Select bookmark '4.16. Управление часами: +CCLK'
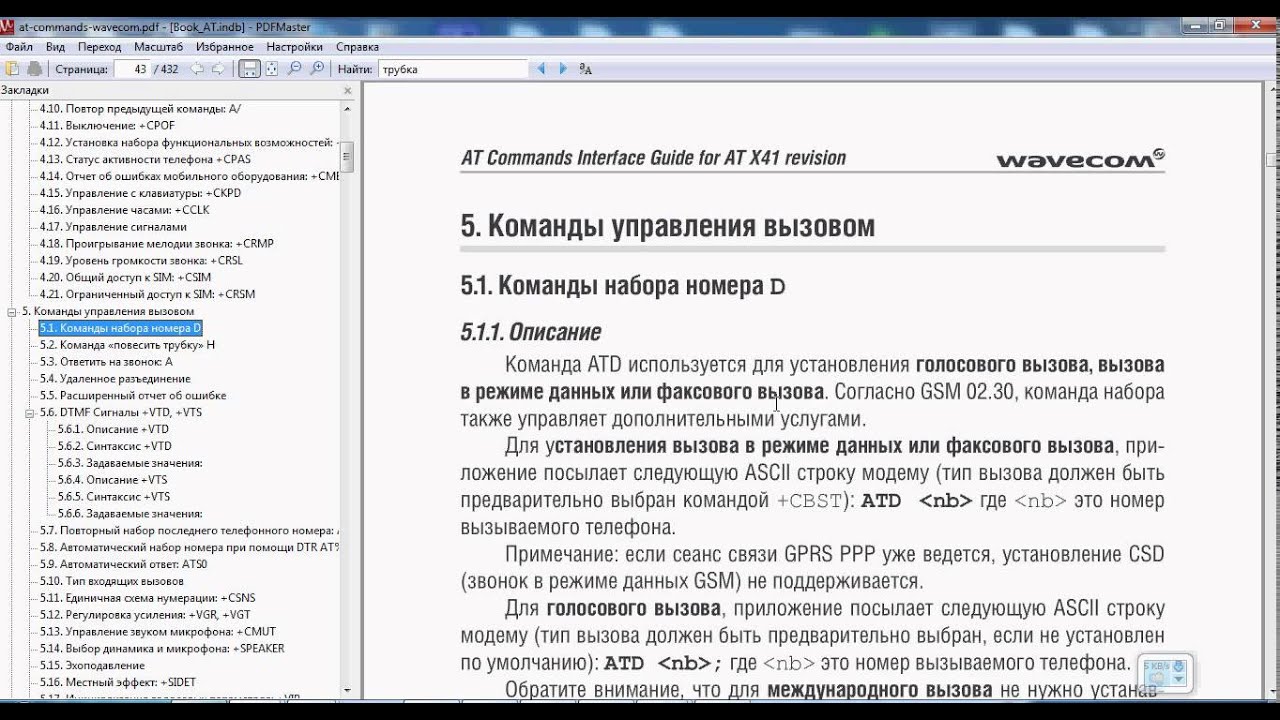The image size is (1280, 720). [x=125, y=210]
